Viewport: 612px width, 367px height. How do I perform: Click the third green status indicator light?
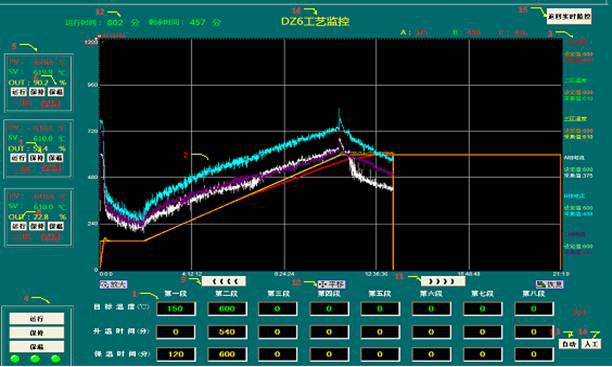56,358
